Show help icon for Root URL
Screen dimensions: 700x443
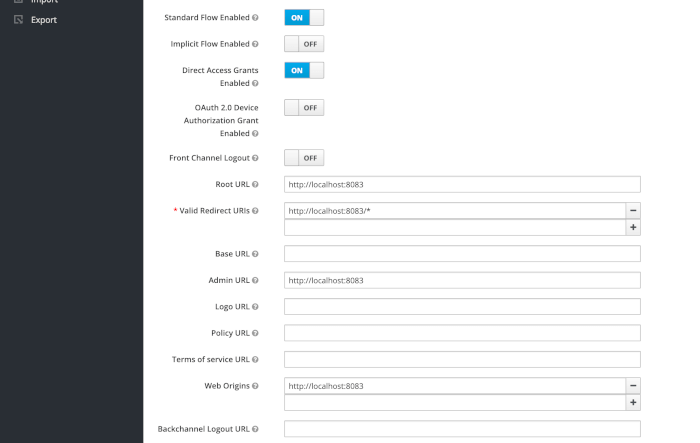click(255, 184)
